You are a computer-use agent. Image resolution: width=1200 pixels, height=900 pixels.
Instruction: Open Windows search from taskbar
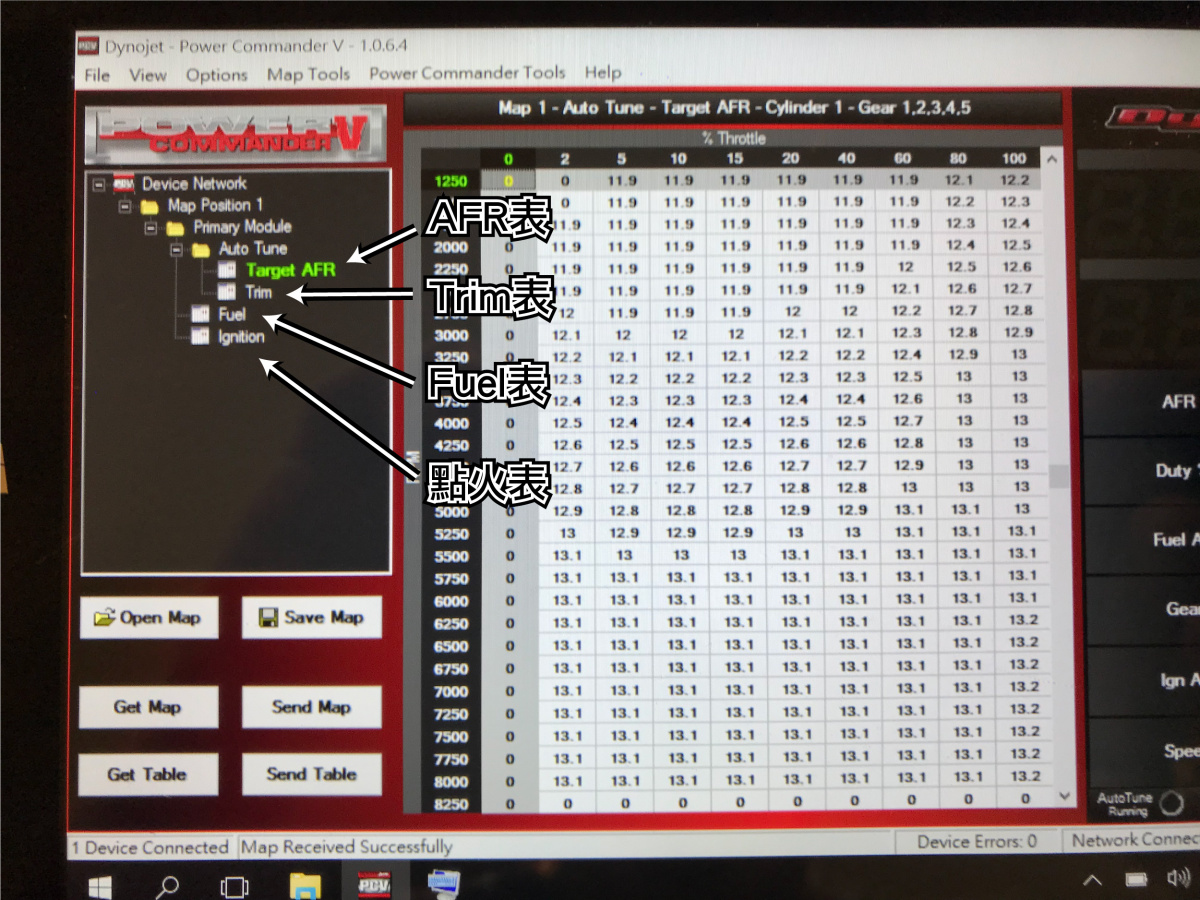tap(168, 885)
